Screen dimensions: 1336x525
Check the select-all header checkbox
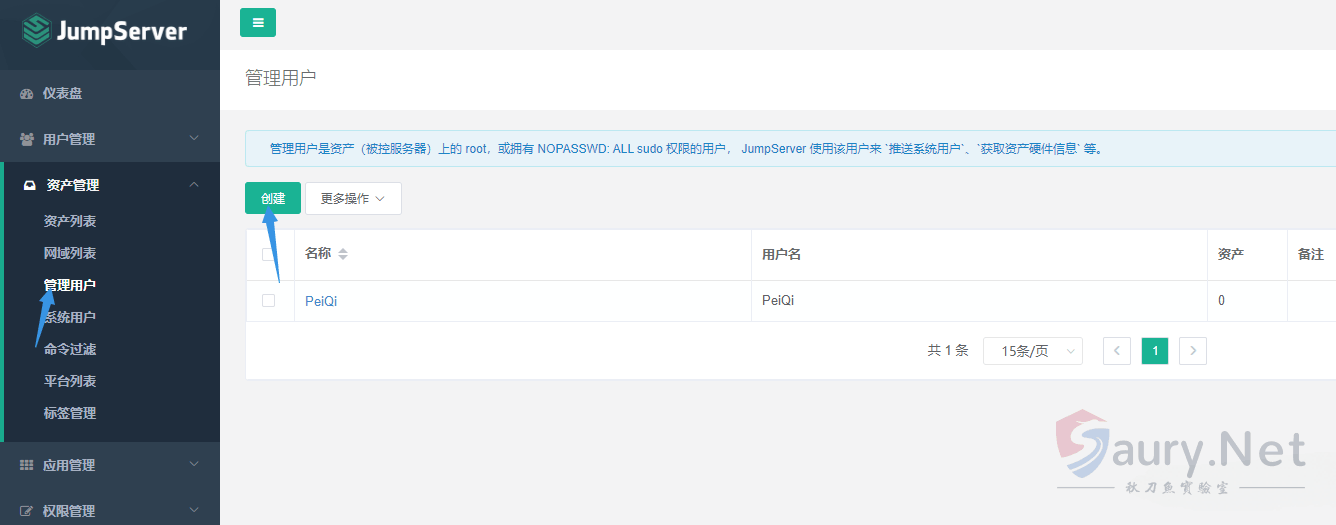click(268, 254)
